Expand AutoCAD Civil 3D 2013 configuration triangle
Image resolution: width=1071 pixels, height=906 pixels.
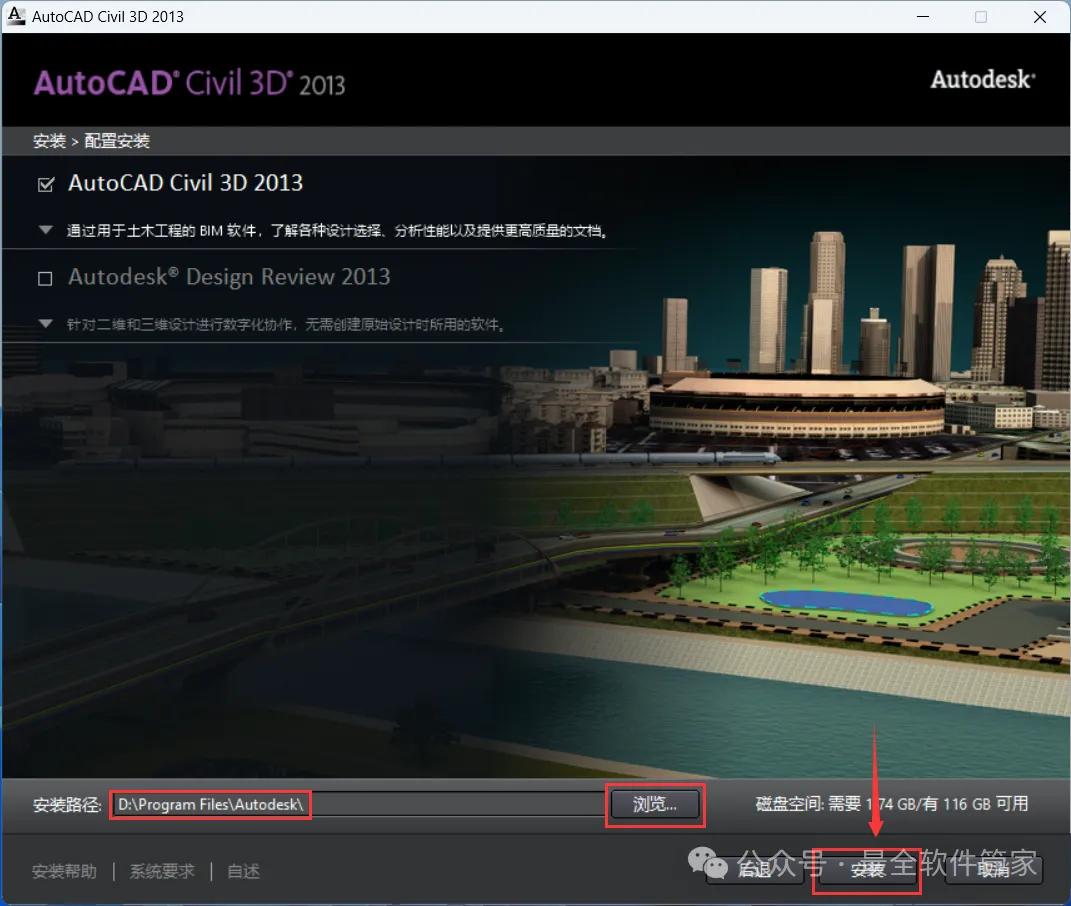(x=46, y=230)
